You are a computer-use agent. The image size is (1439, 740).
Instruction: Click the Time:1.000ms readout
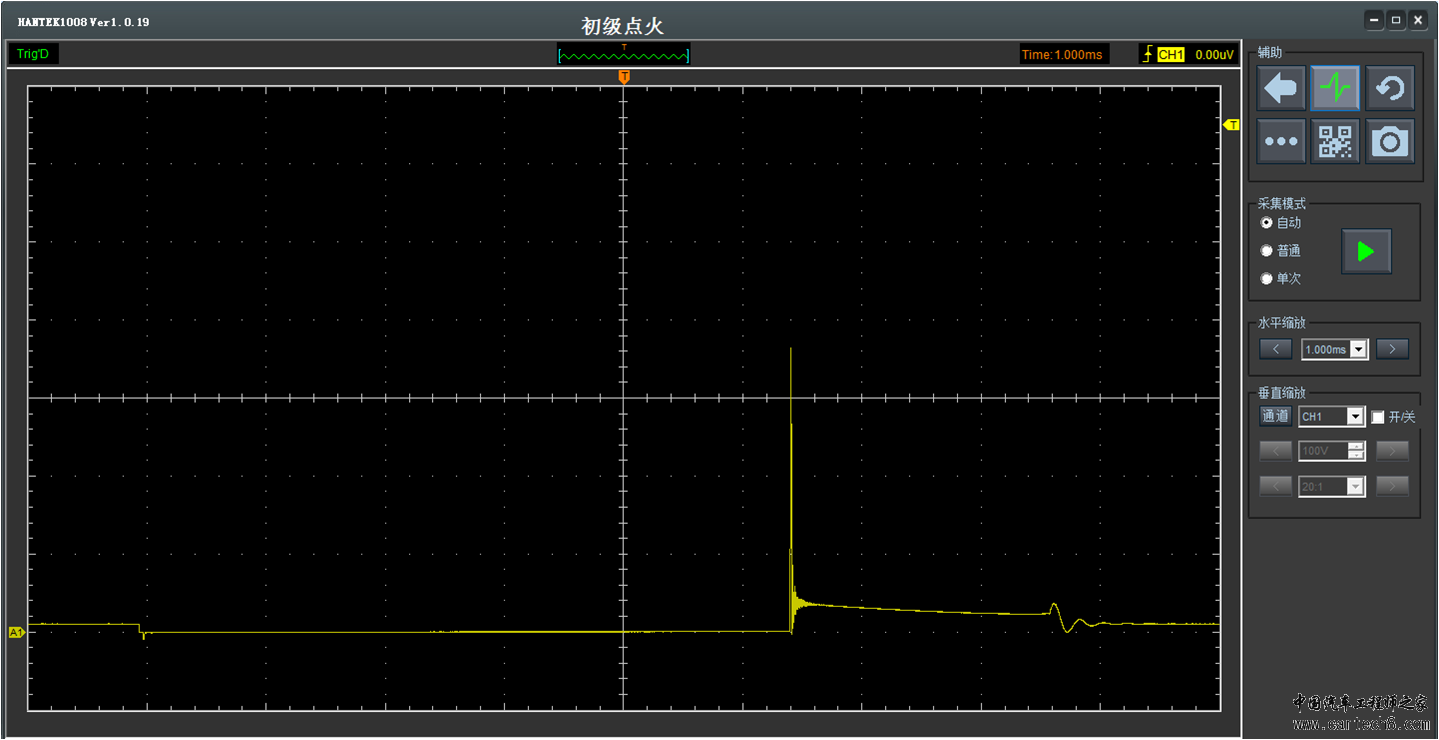pyautogui.click(x=1062, y=54)
